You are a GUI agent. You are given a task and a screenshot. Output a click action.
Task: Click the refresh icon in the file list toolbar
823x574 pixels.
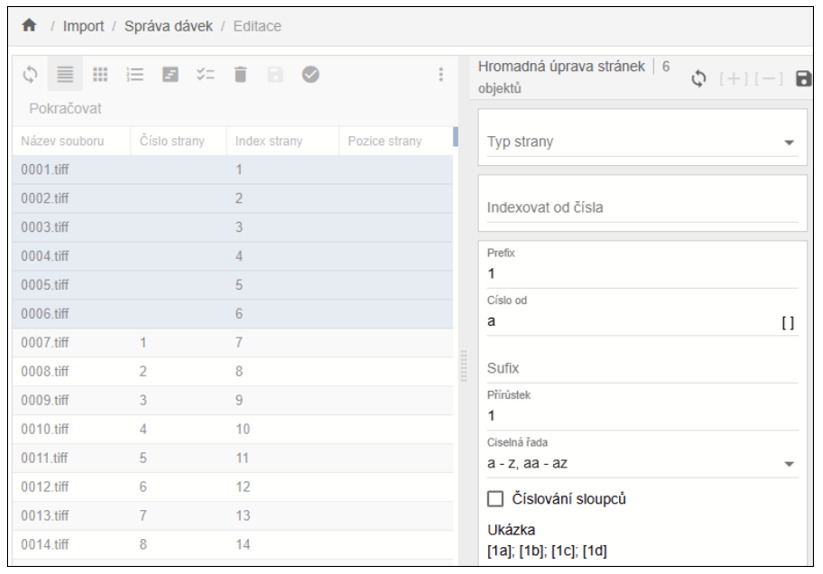(30, 75)
